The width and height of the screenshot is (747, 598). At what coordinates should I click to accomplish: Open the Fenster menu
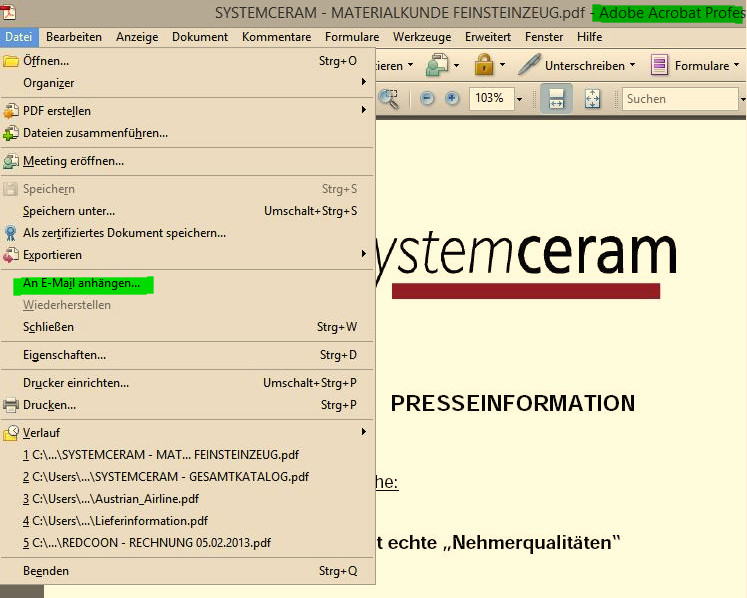pos(544,37)
